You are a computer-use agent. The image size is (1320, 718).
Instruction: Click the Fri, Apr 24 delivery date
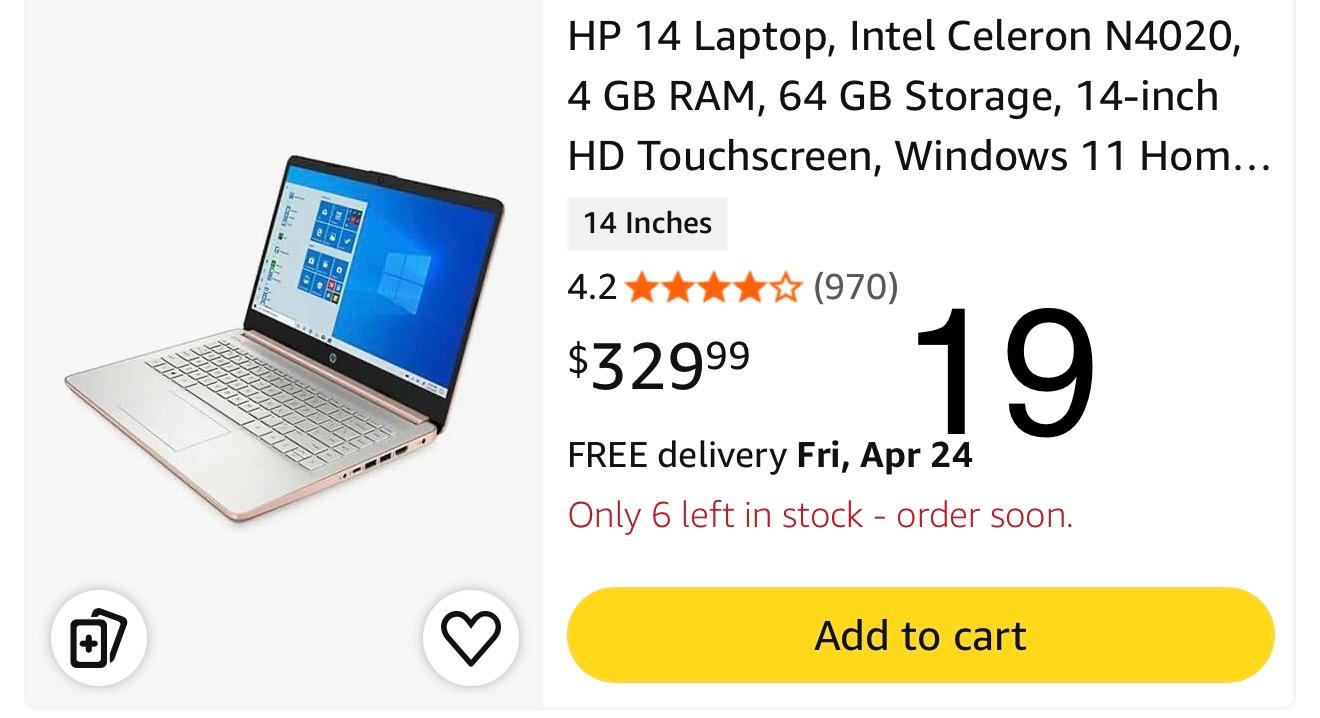[x=884, y=456]
